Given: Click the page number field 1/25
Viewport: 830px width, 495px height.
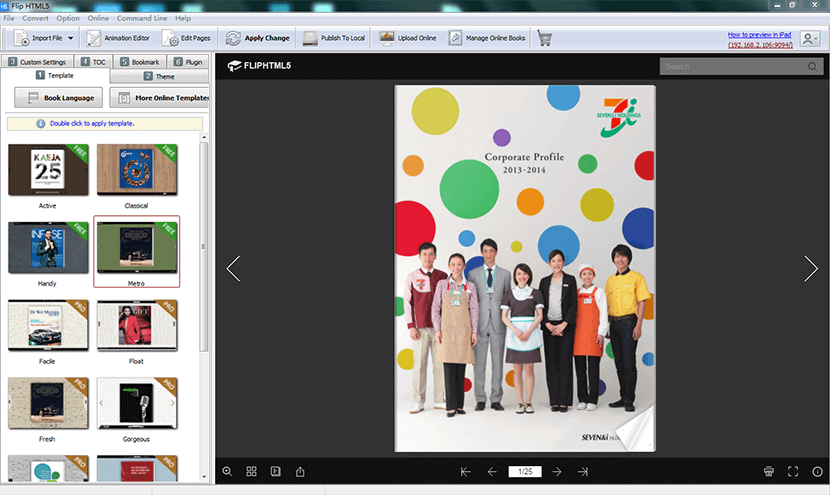Looking at the screenshot, I should point(525,471).
